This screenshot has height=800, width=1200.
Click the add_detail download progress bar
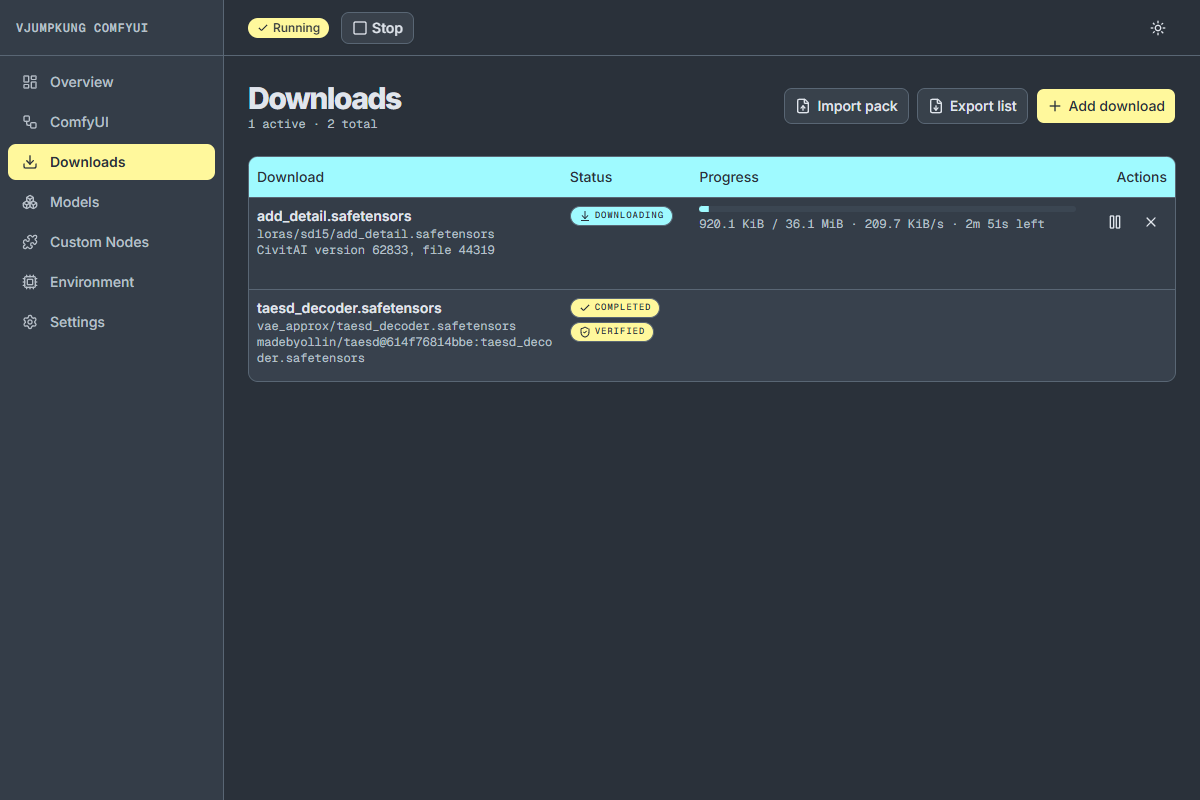click(887, 209)
